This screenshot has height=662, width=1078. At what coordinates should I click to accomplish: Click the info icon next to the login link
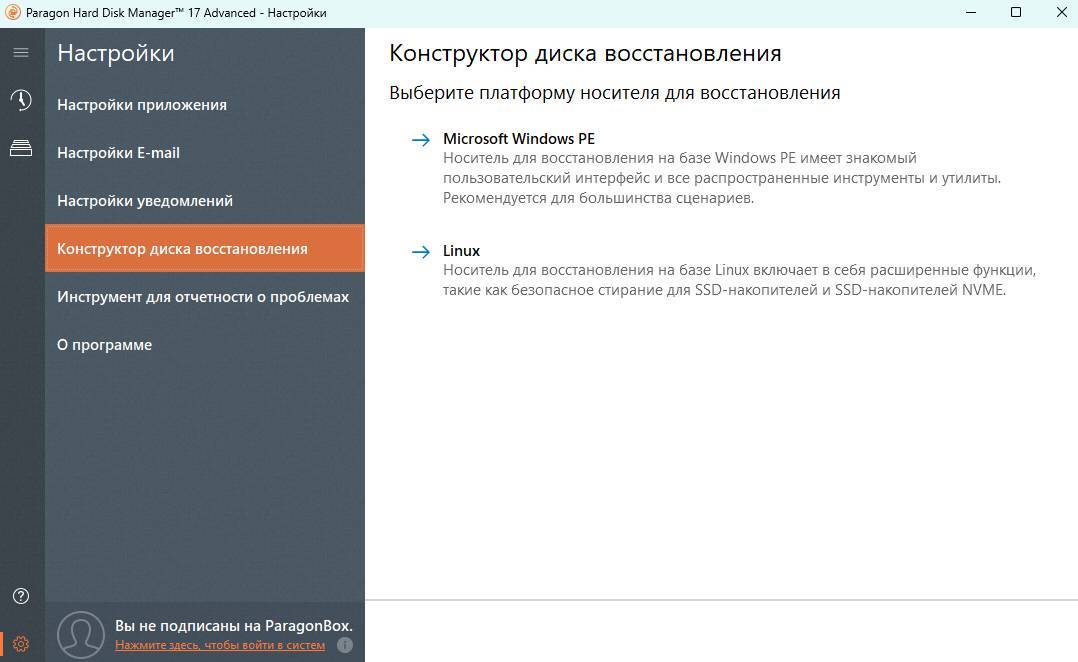345,645
